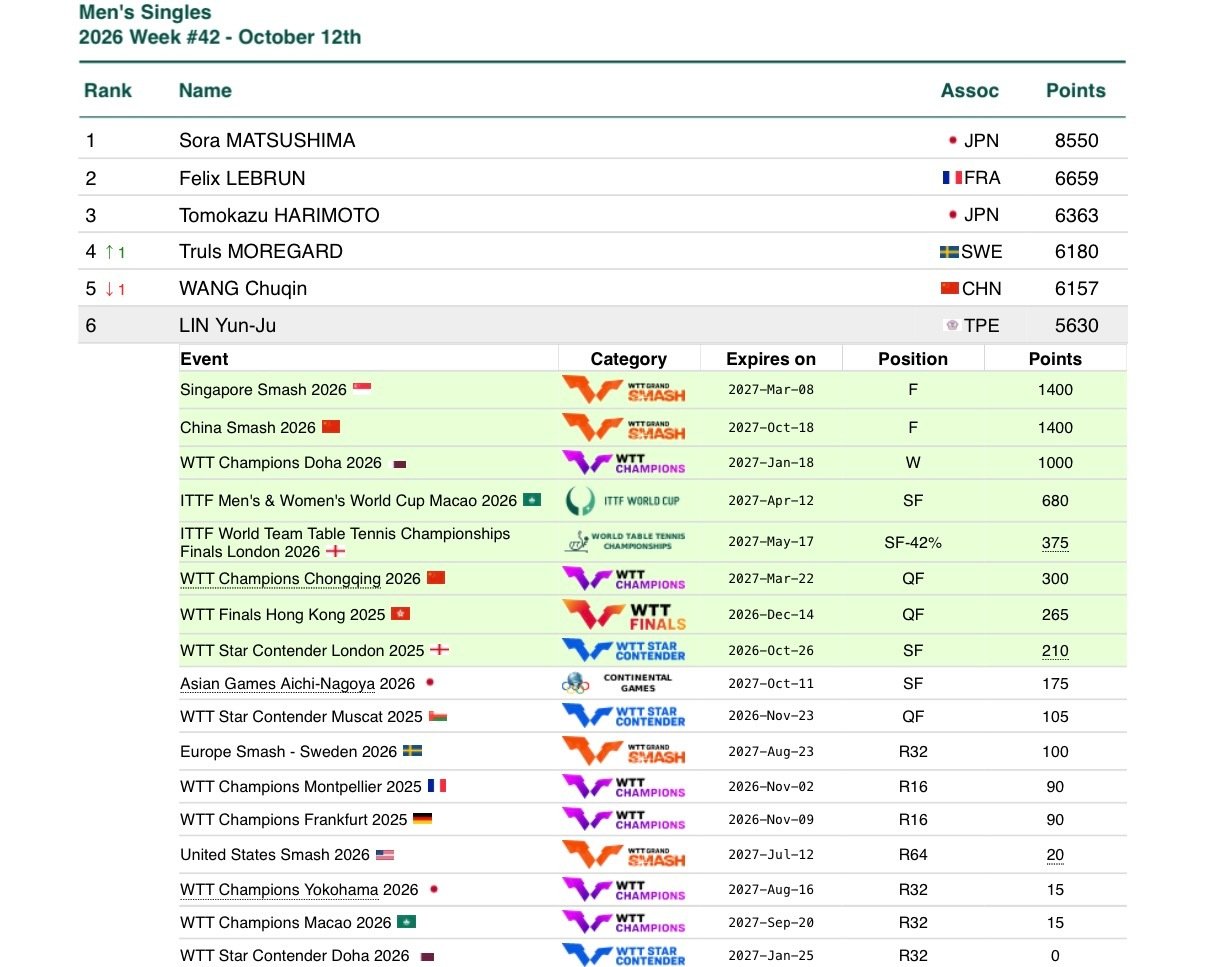Screen dimensions: 1206x967
Task: Click the Men's Singles heading
Action: [146, 13]
